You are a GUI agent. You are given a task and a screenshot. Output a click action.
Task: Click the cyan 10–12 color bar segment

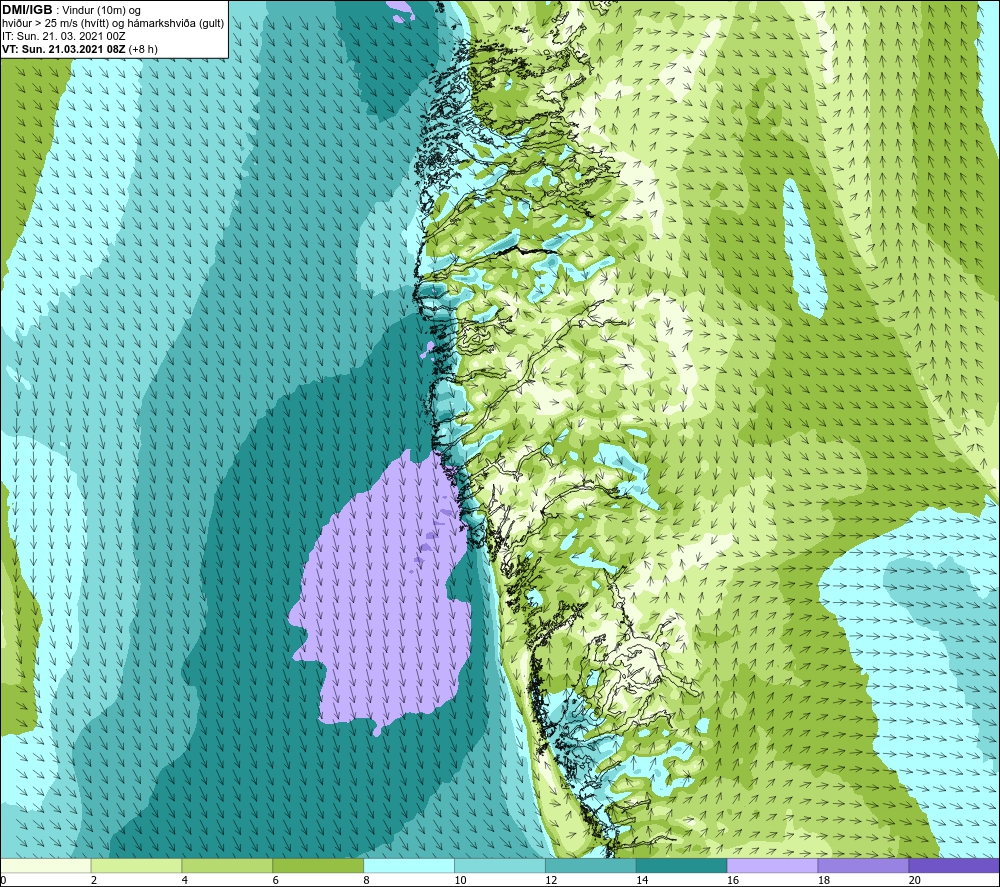point(499,865)
